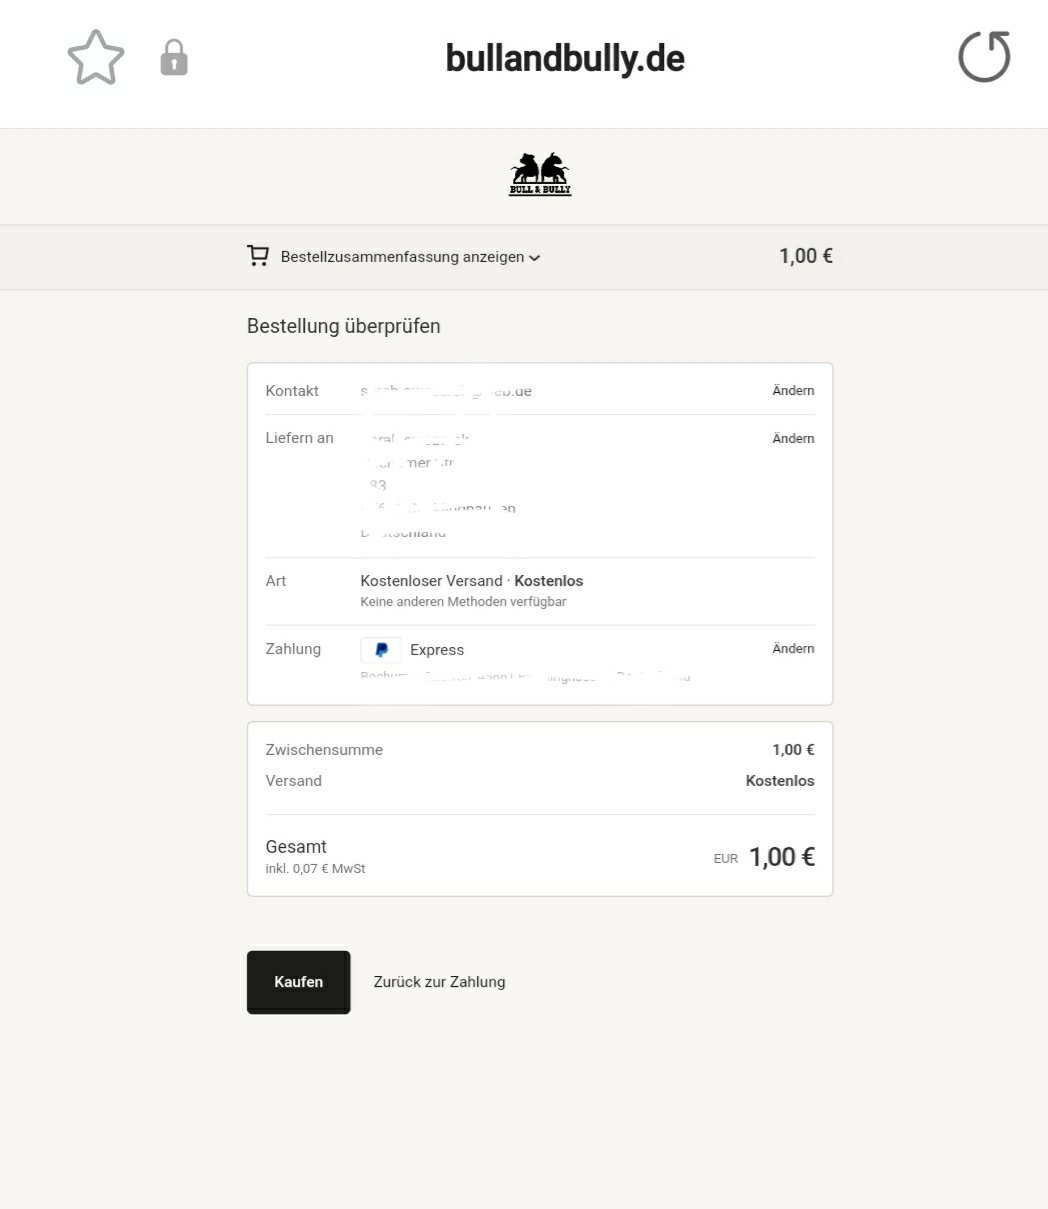The height and width of the screenshot is (1209, 1048).
Task: Click the order total 1,00 € in header bar
Action: point(806,256)
